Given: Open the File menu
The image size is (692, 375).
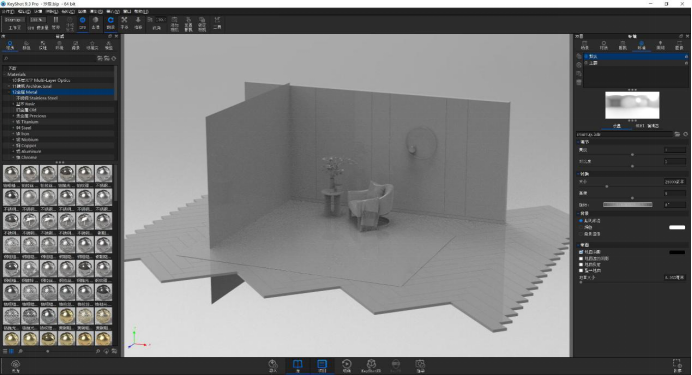Looking at the screenshot, I should 8,11.
